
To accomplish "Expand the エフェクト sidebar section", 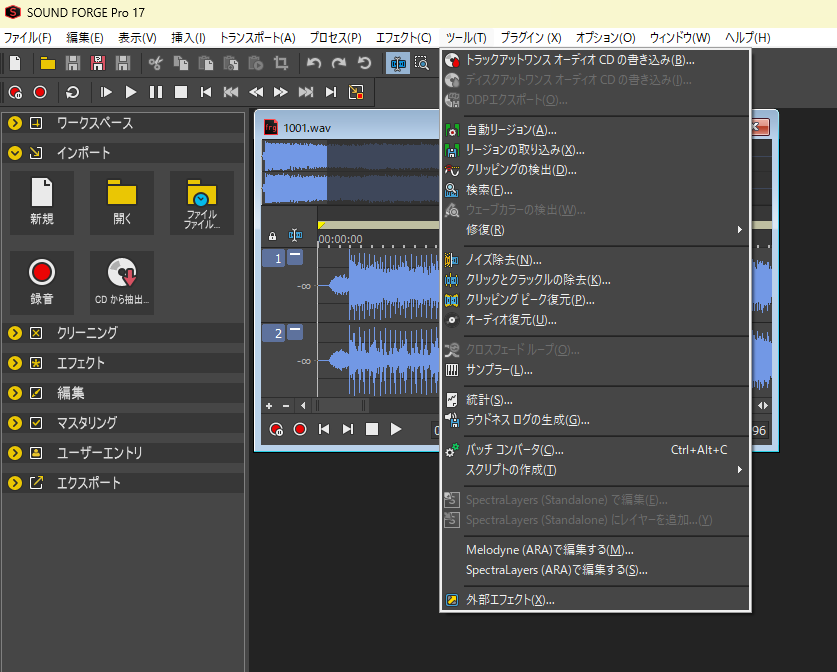I will [15, 363].
